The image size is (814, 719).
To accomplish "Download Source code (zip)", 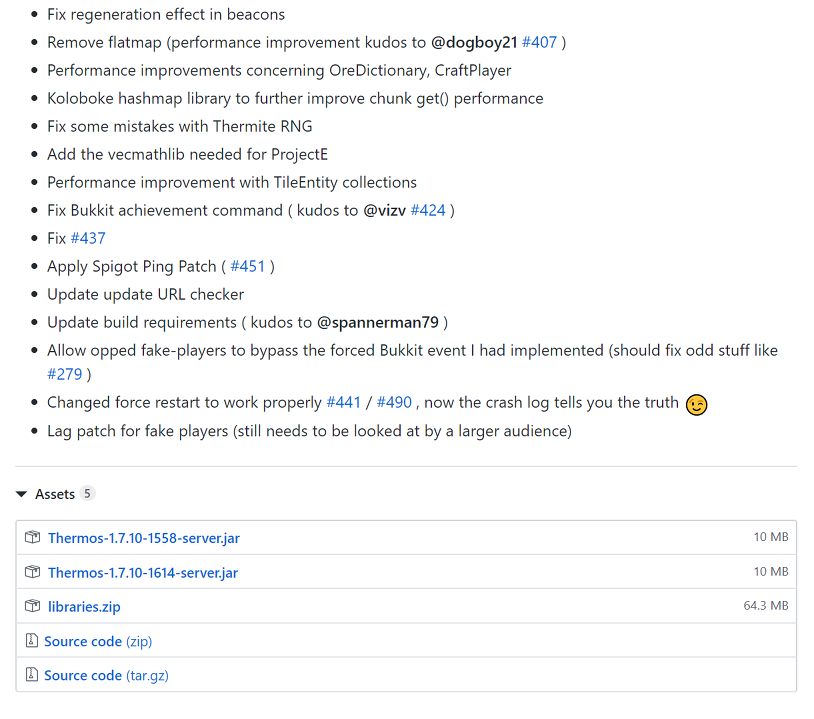I will (98, 641).
